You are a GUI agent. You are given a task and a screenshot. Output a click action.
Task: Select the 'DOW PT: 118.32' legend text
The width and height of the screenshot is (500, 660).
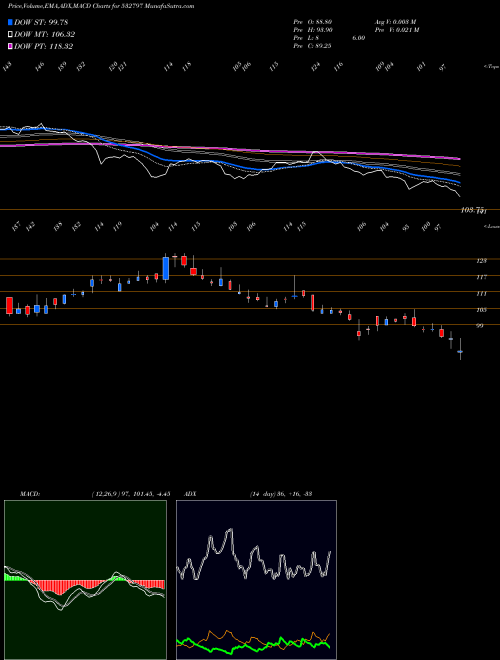[44, 46]
